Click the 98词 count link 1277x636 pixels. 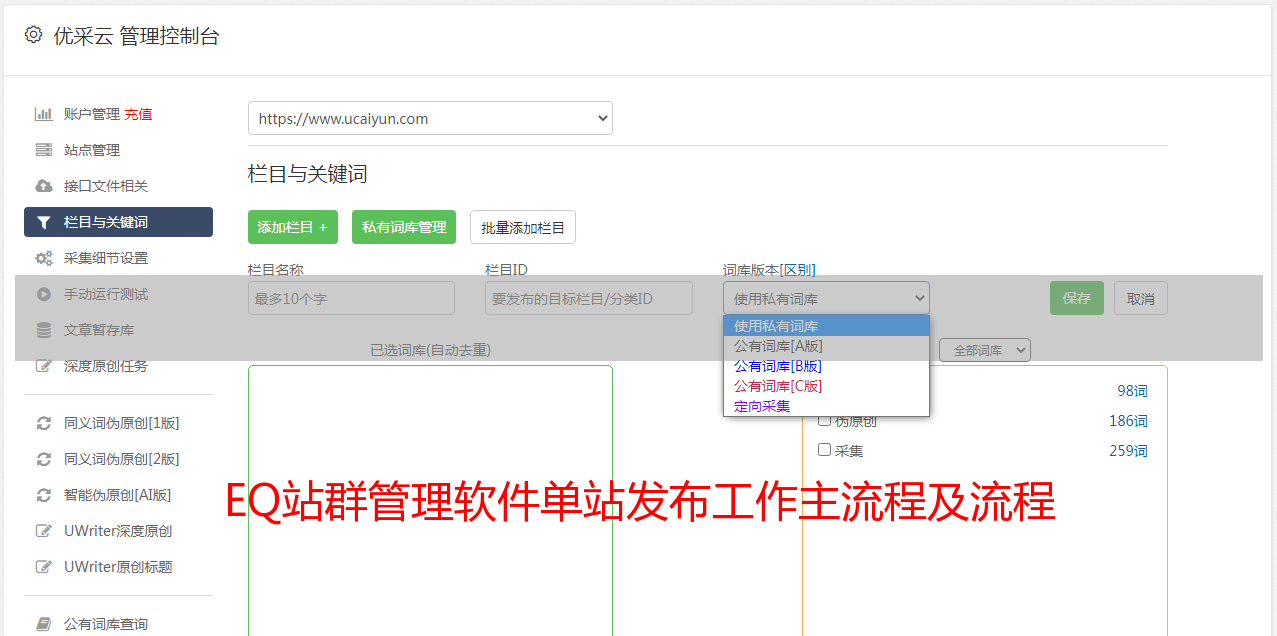1132,391
